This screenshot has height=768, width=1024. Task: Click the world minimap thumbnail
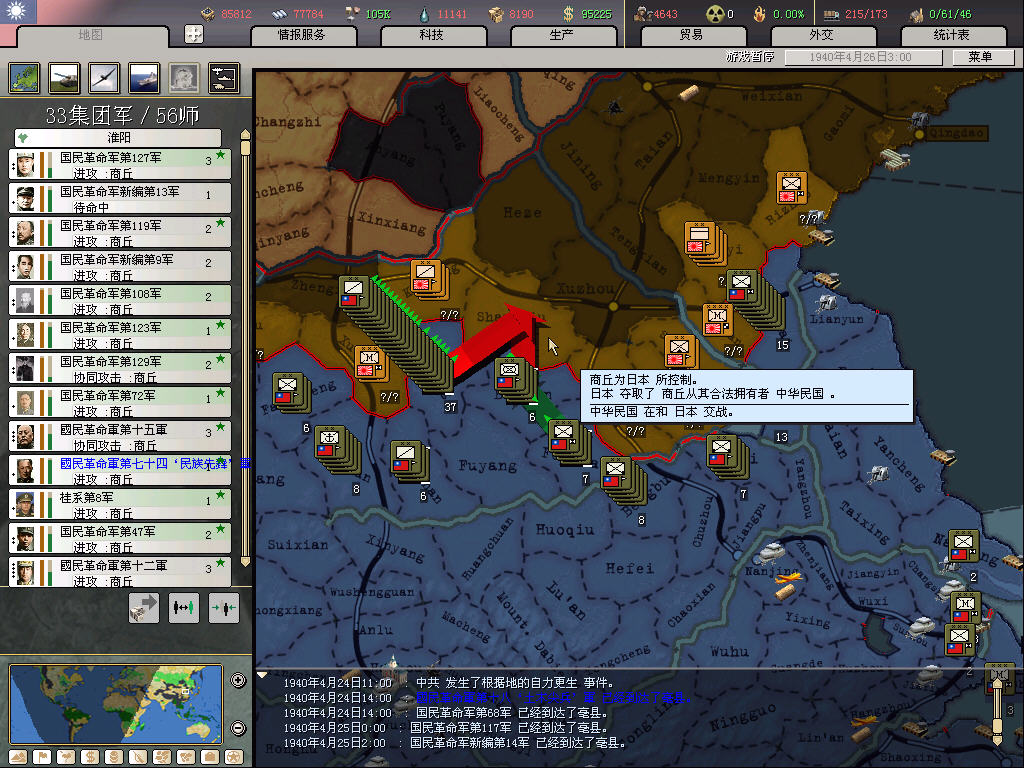116,704
